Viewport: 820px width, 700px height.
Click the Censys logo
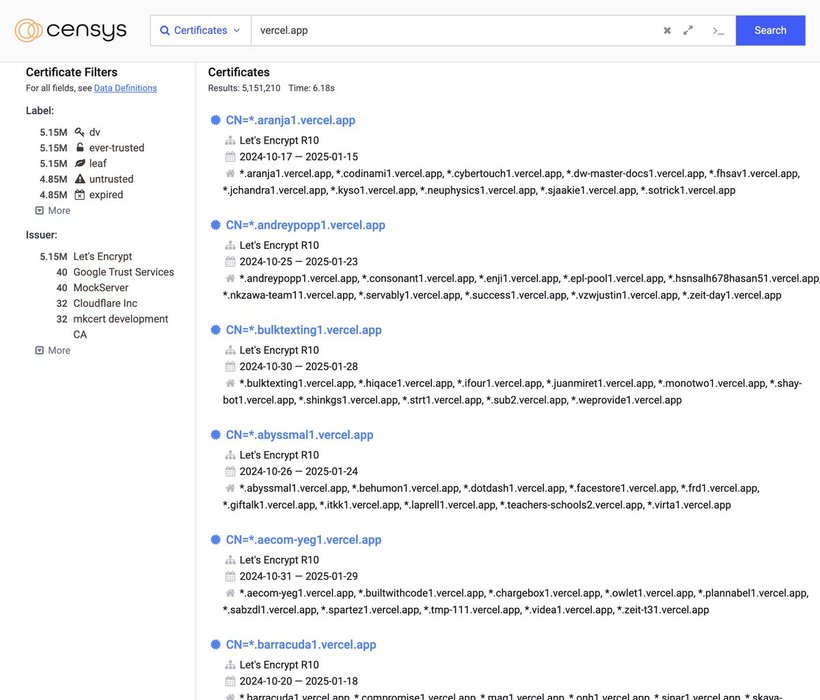(x=71, y=30)
